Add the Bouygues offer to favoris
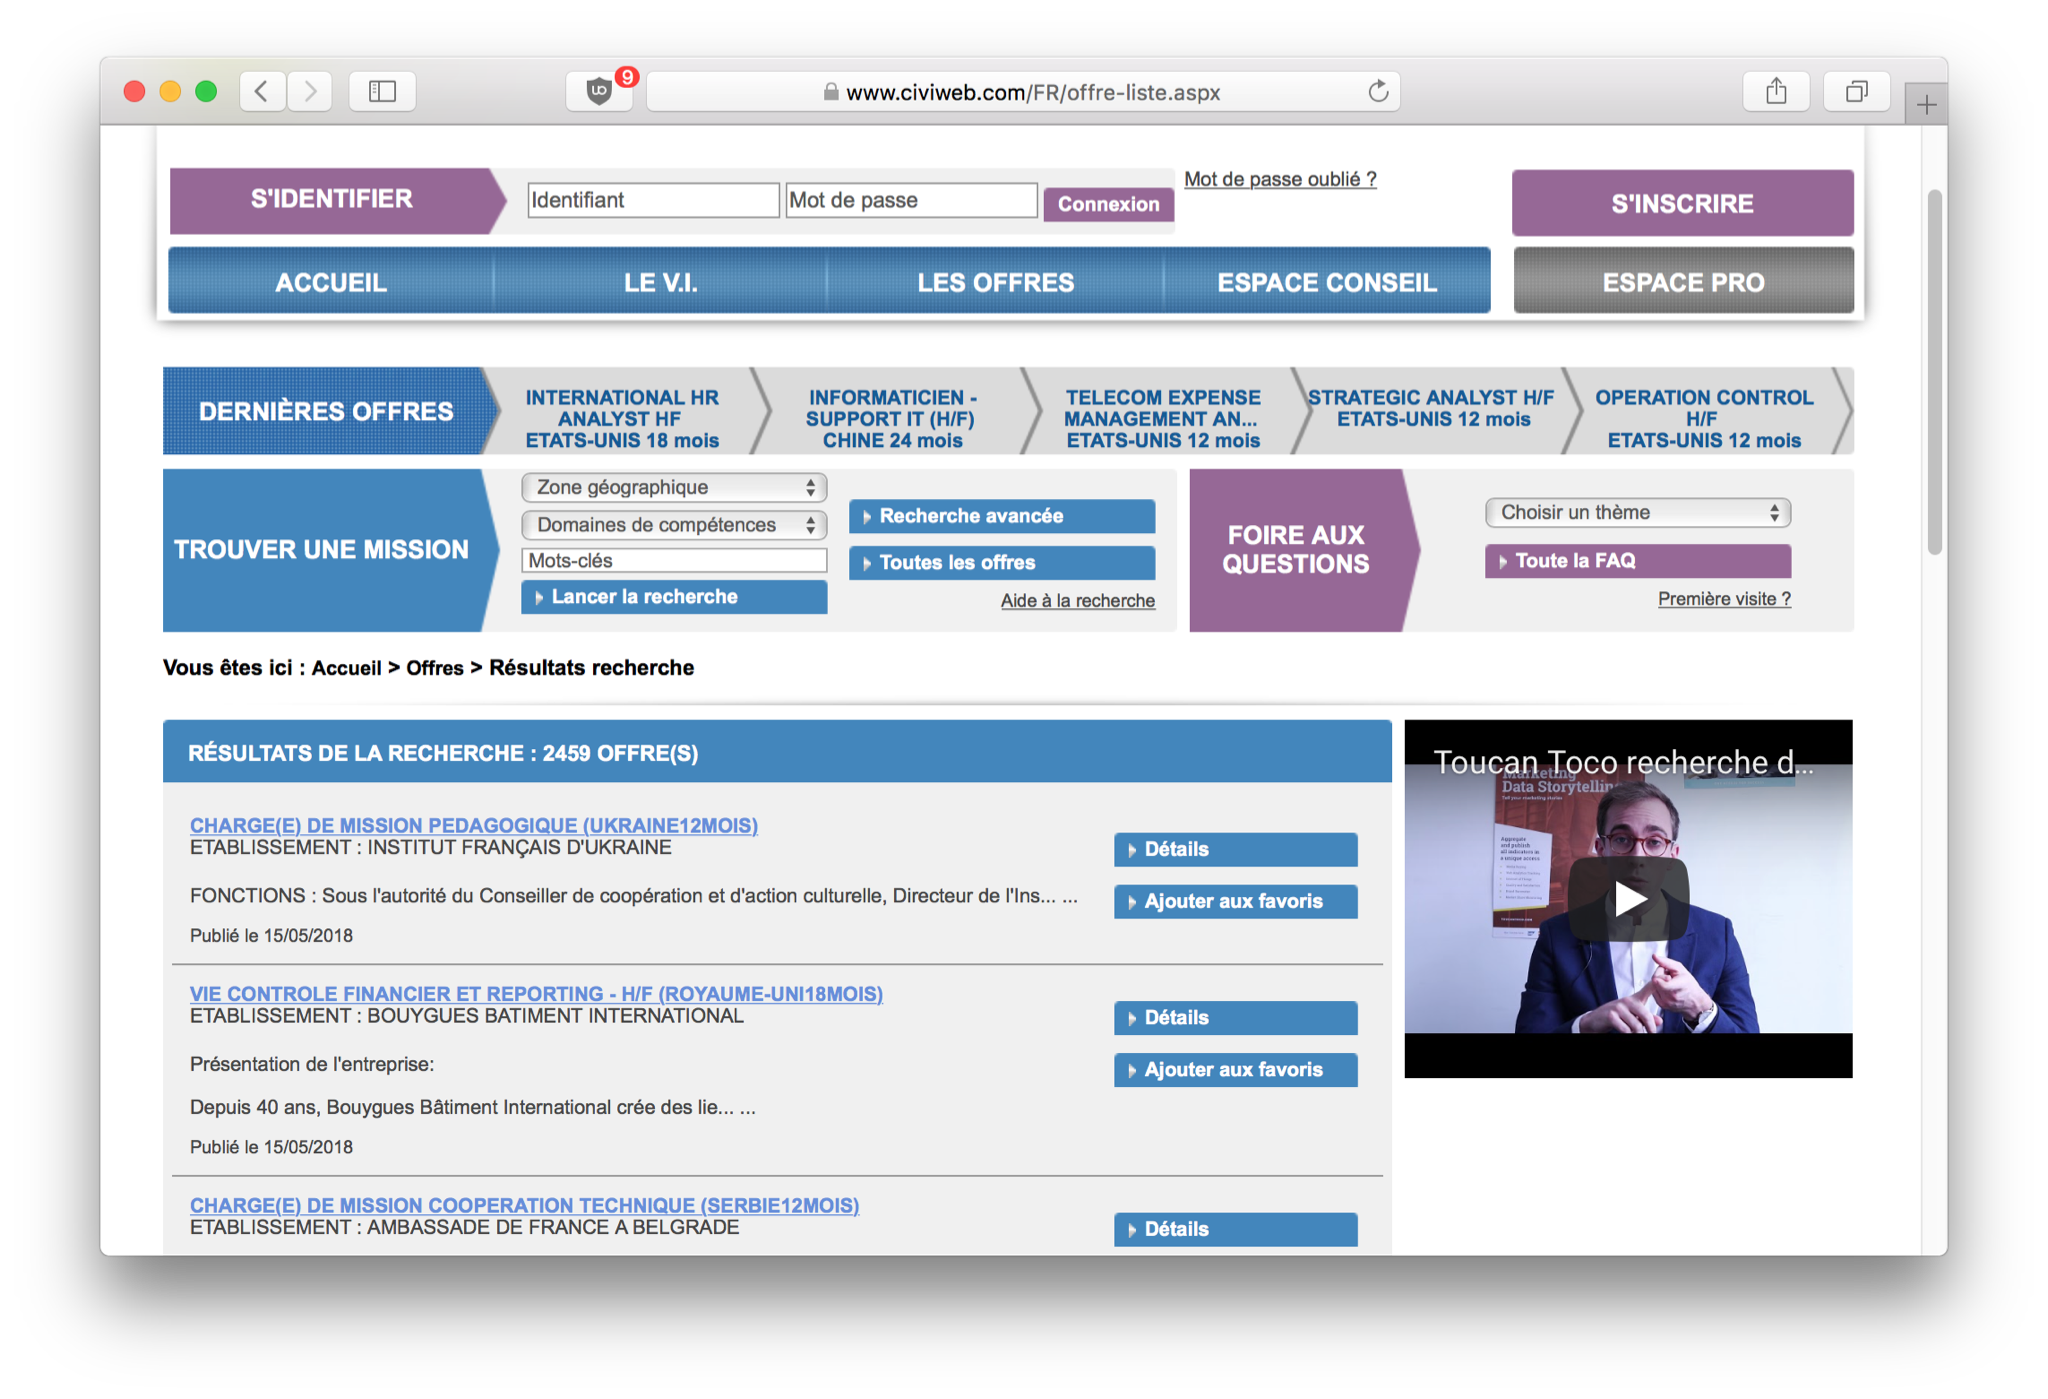Image resolution: width=2048 pixels, height=1399 pixels. coord(1235,1069)
